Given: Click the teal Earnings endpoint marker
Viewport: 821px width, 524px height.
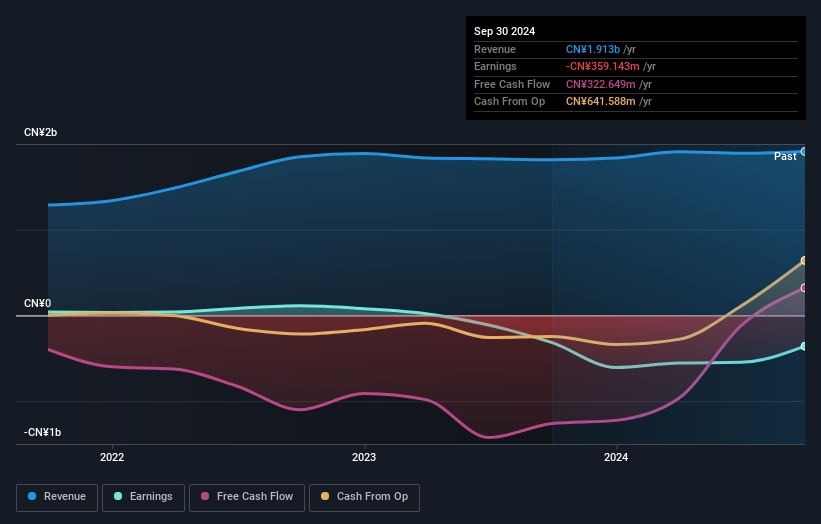Looking at the screenshot, I should pyautogui.click(x=804, y=347).
